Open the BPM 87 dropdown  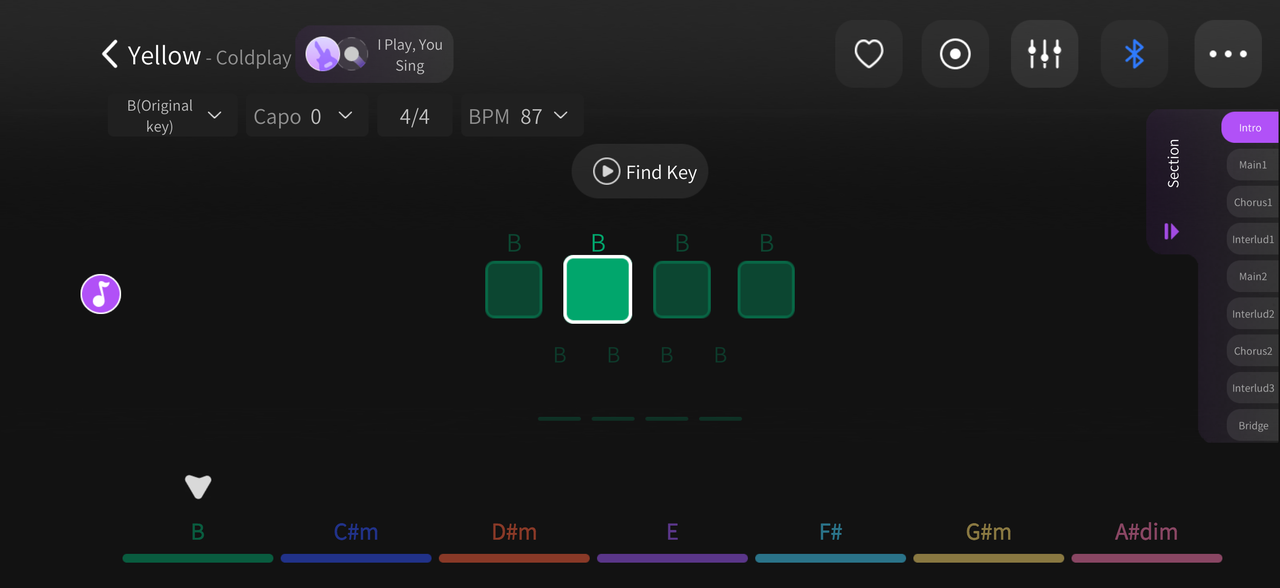point(523,116)
